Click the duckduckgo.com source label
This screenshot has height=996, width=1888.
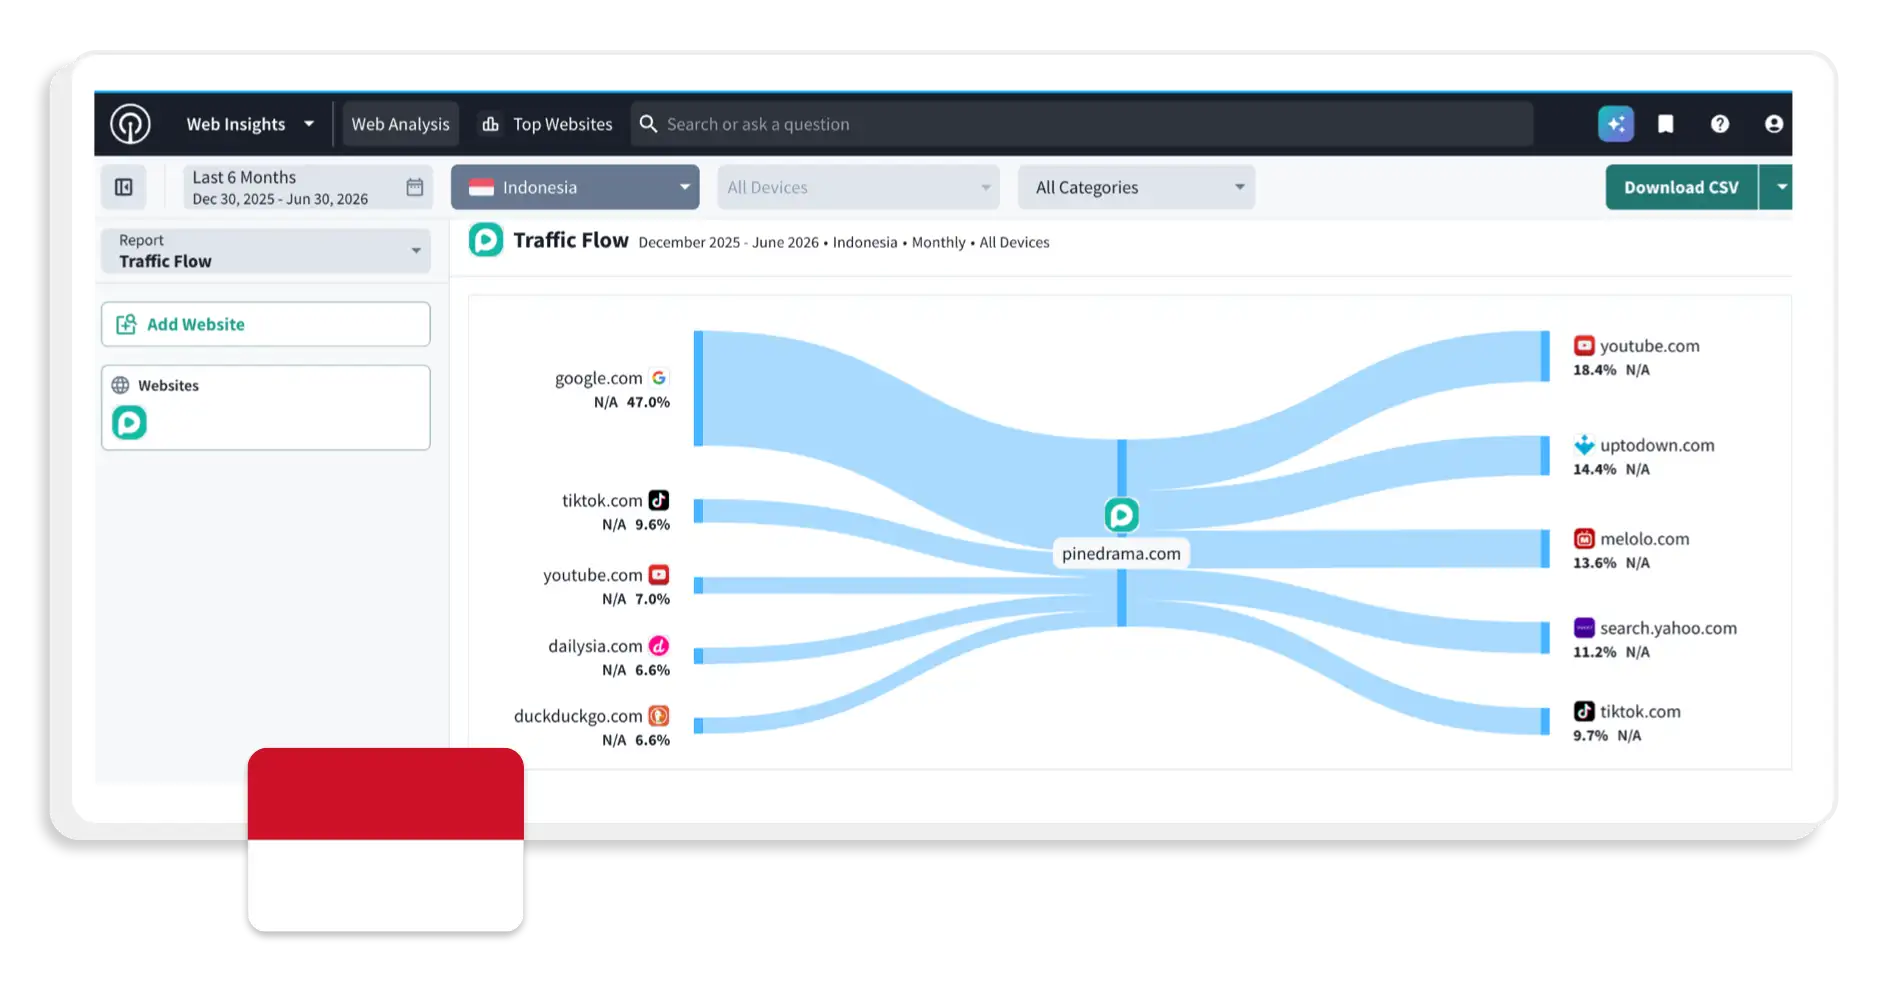point(578,716)
